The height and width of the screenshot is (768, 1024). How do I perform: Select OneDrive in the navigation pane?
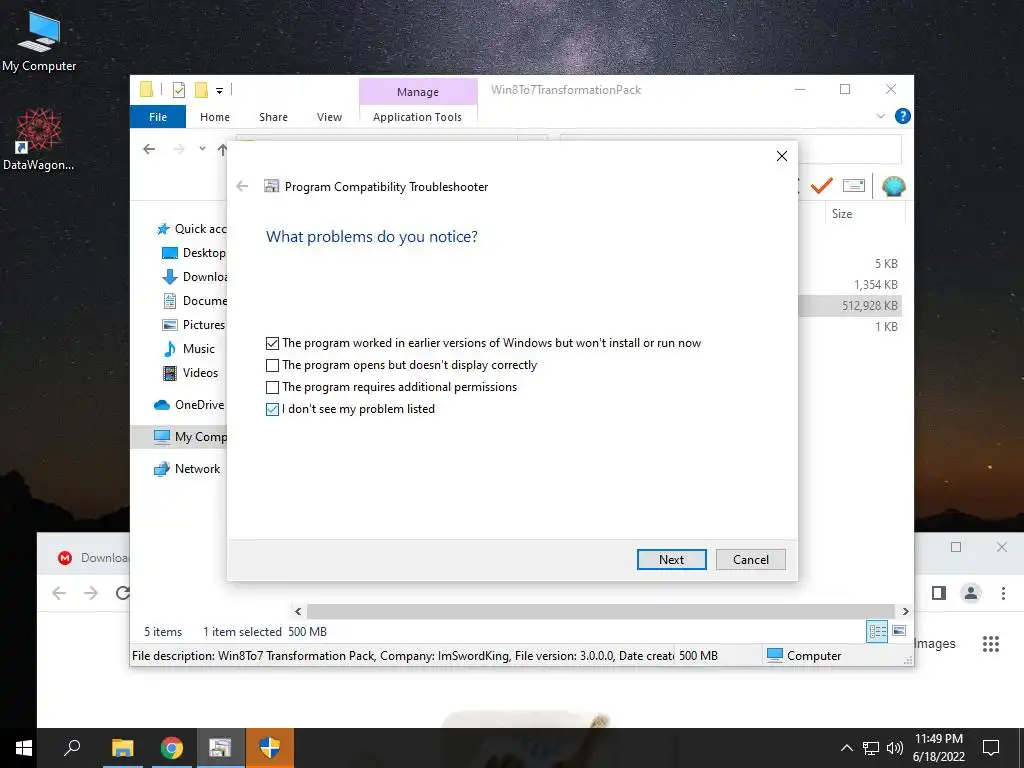click(189, 405)
